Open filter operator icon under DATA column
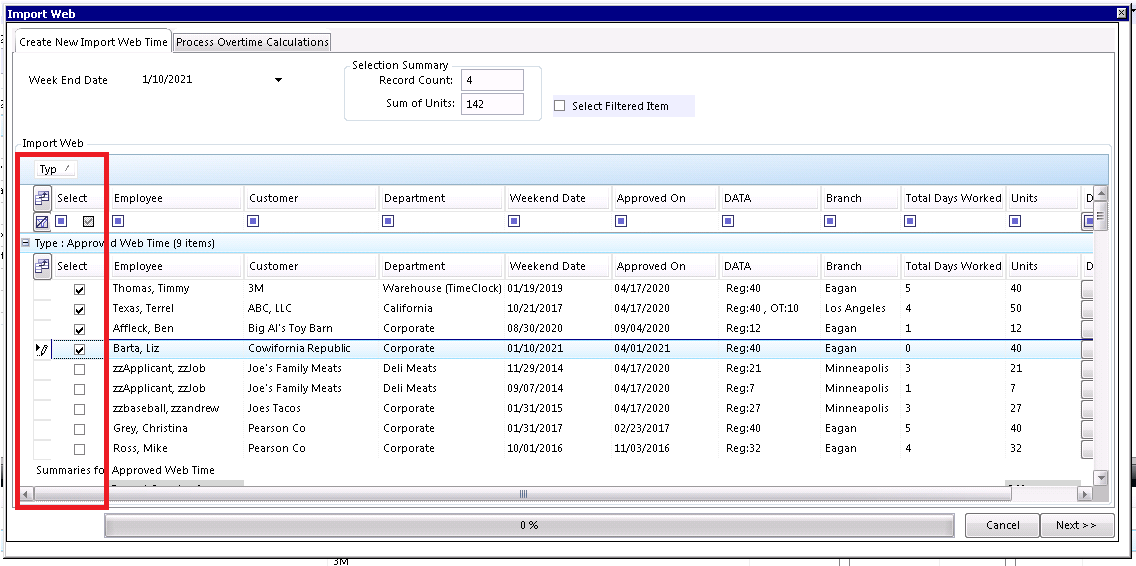The image size is (1136, 566). click(x=728, y=221)
